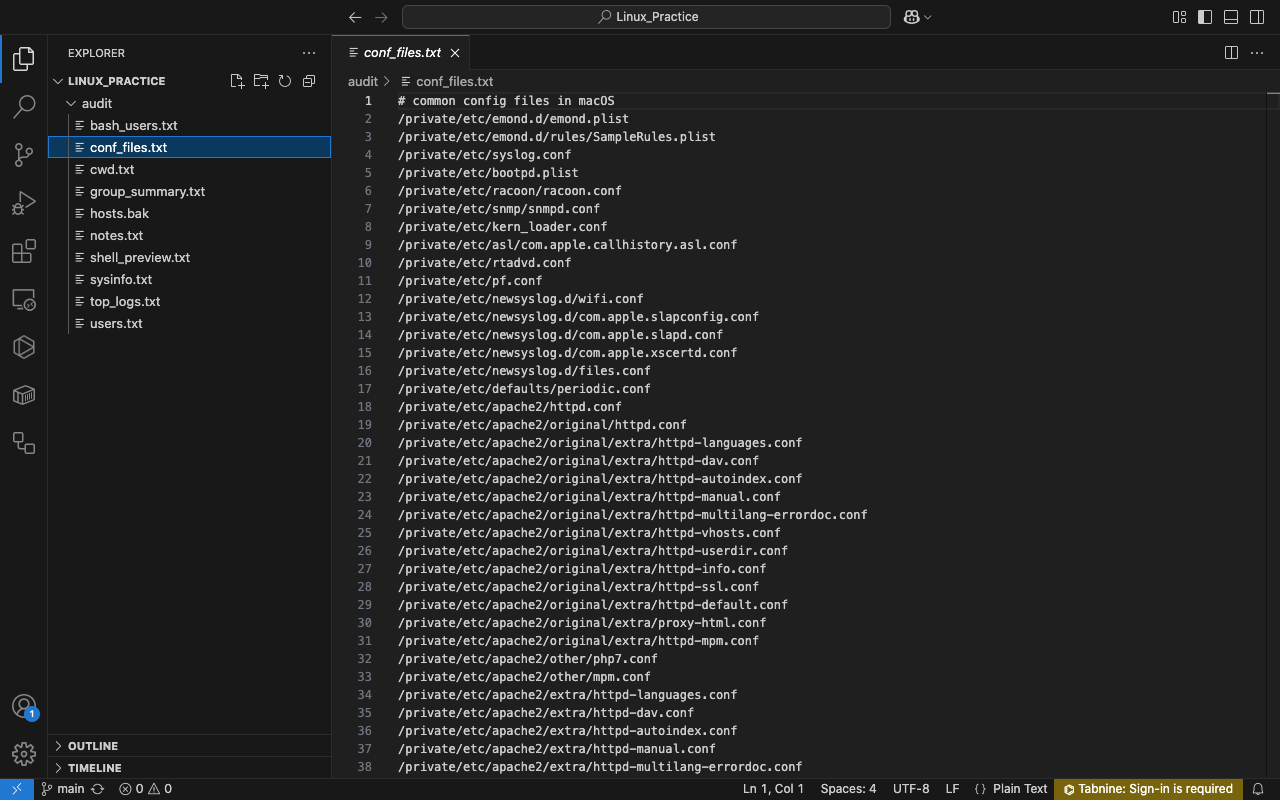Open Source Control view
This screenshot has width=1280, height=800.
point(24,154)
